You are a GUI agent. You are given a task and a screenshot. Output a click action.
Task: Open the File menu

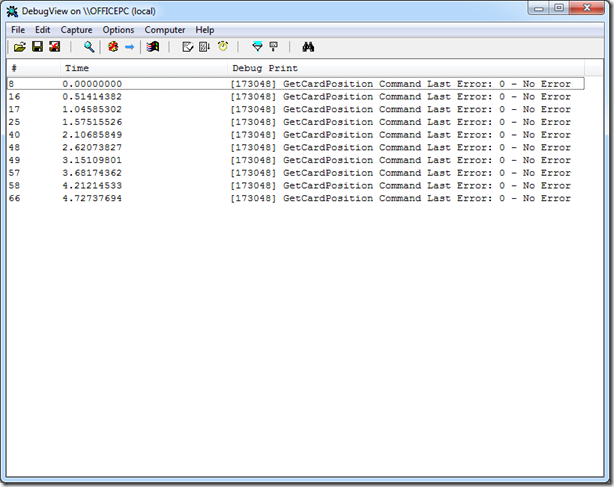coord(18,30)
